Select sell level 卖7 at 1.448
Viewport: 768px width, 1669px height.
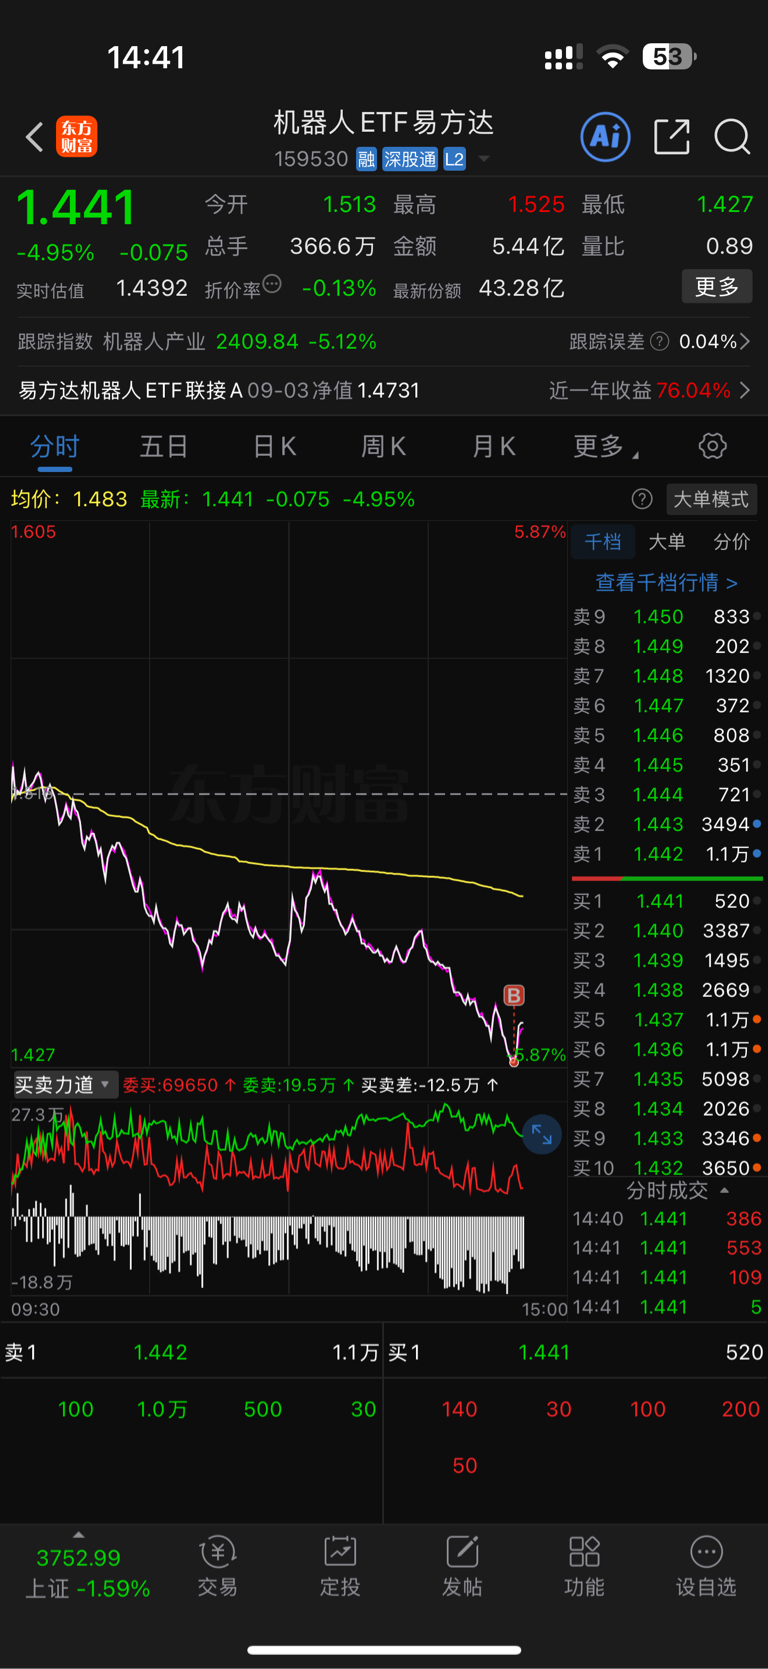click(667, 676)
